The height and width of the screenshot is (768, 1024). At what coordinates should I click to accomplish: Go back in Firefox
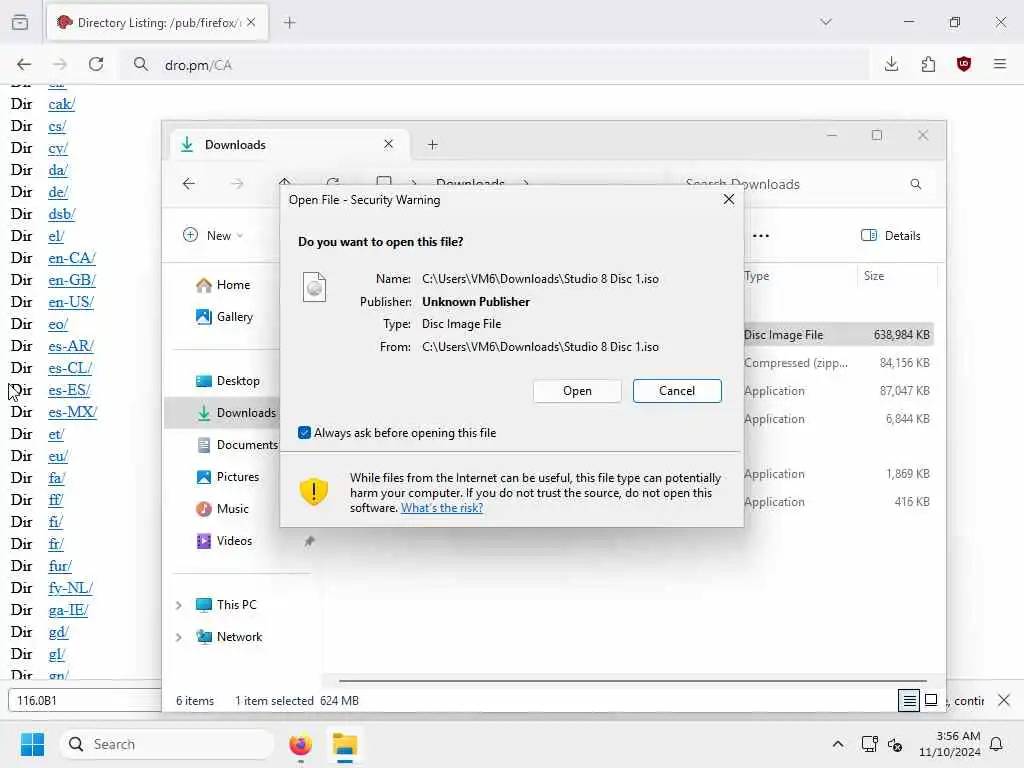coord(24,64)
